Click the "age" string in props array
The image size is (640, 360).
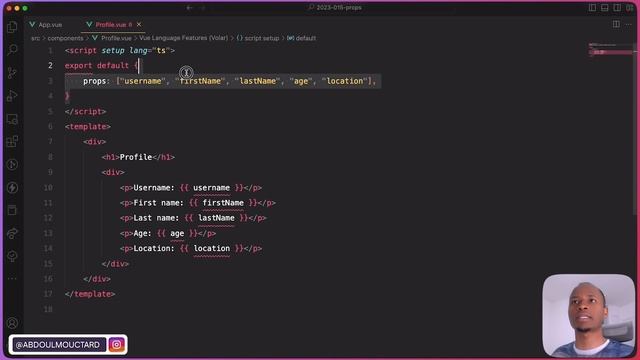(301, 81)
